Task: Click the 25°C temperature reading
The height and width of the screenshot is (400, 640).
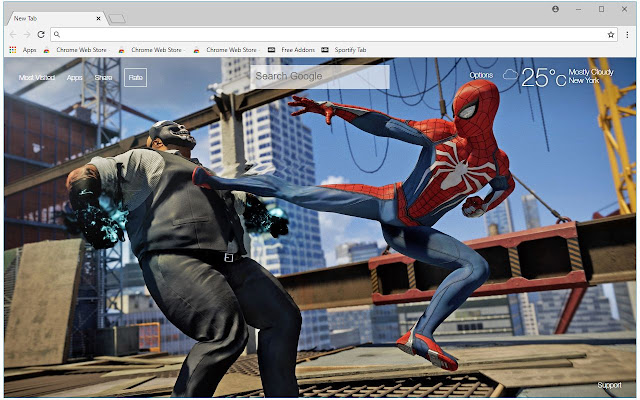Action: click(x=544, y=77)
